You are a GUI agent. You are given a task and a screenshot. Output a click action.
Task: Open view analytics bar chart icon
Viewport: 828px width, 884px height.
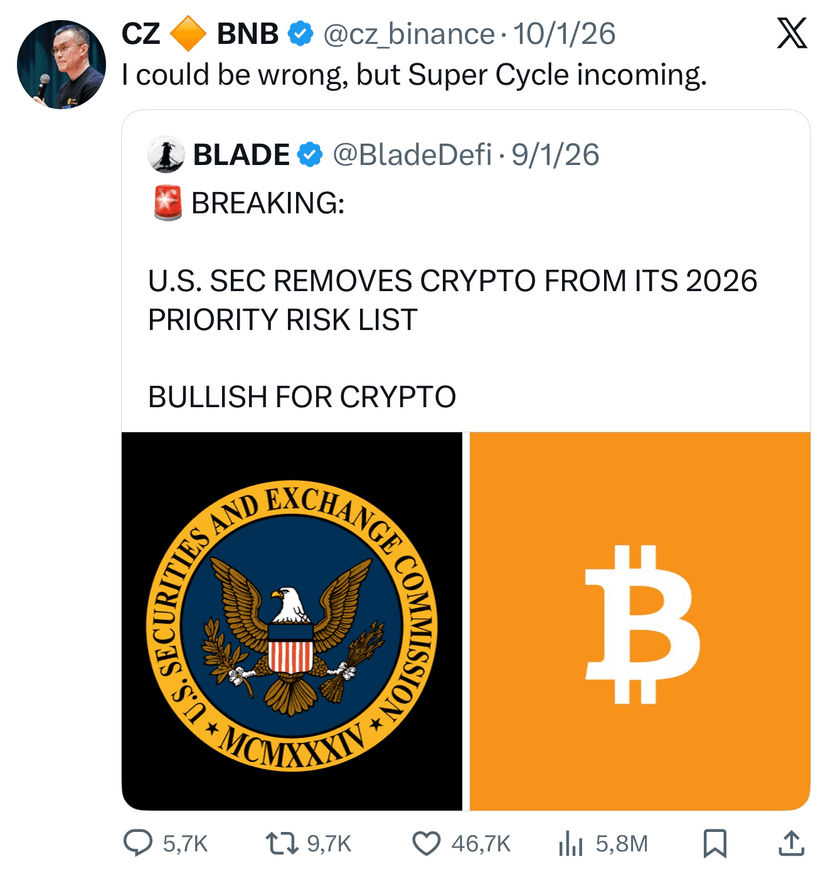point(570,844)
